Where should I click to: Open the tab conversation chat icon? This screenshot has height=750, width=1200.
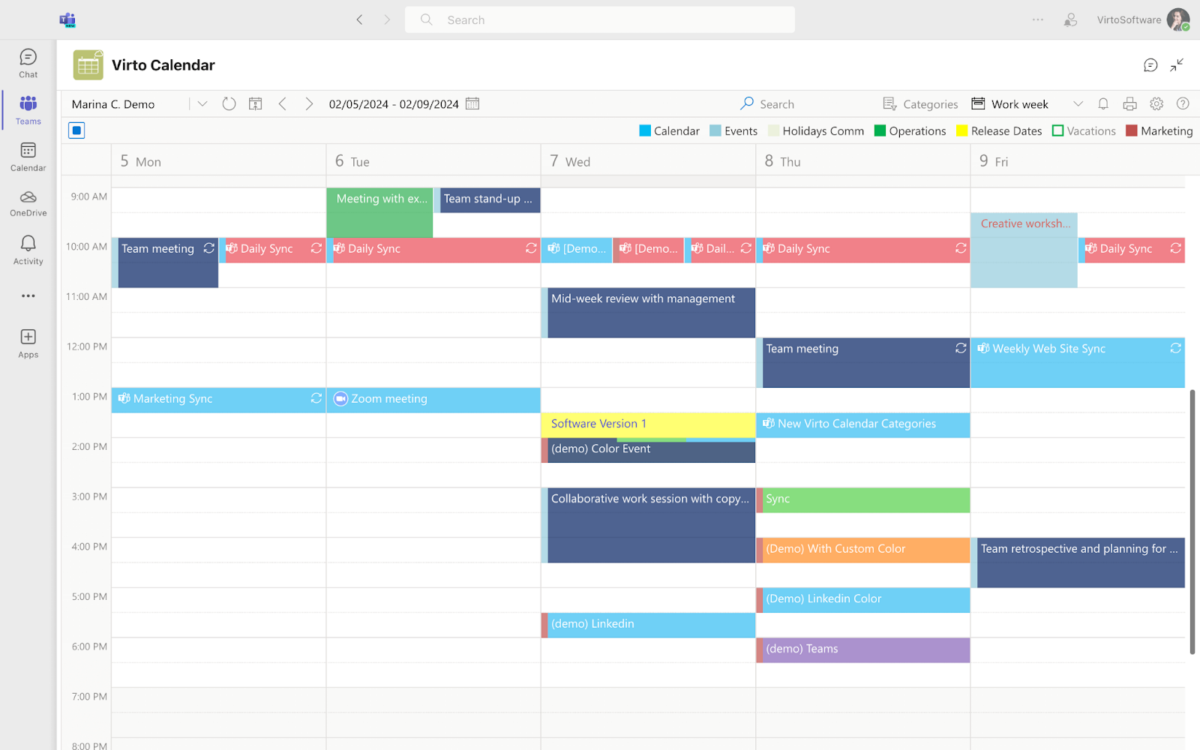click(1151, 65)
